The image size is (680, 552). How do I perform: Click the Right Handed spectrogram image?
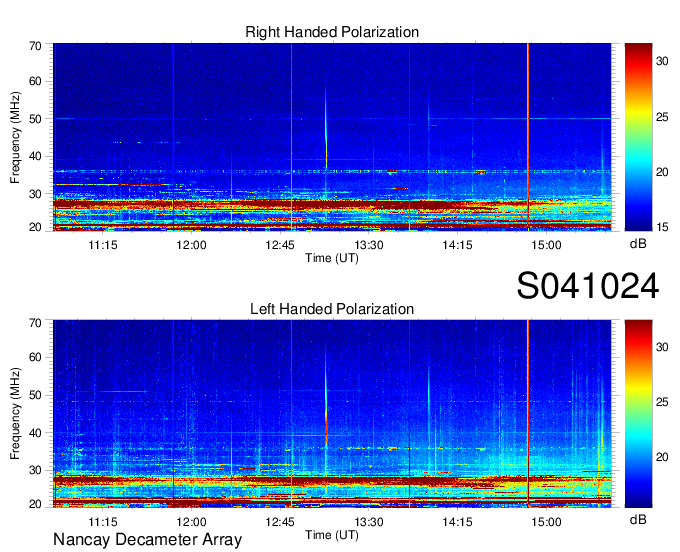(332, 137)
